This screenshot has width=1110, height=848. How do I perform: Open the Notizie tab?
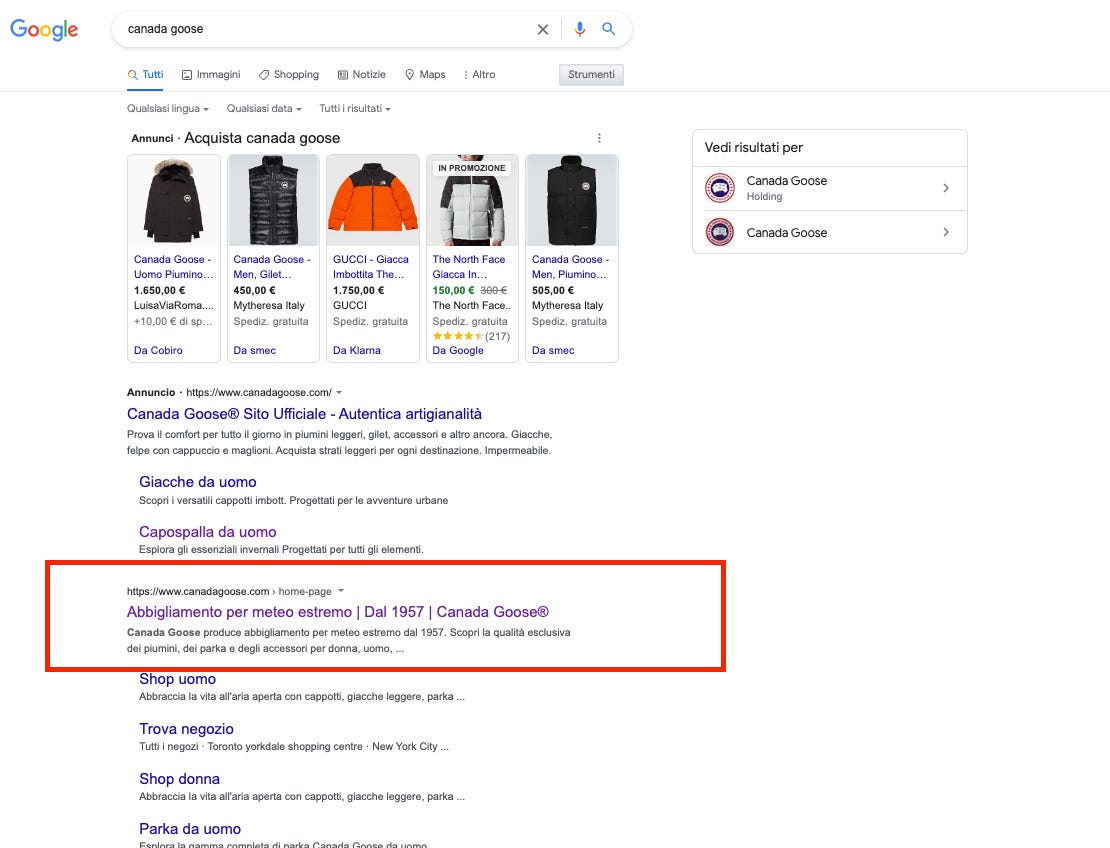pyautogui.click(x=362, y=74)
